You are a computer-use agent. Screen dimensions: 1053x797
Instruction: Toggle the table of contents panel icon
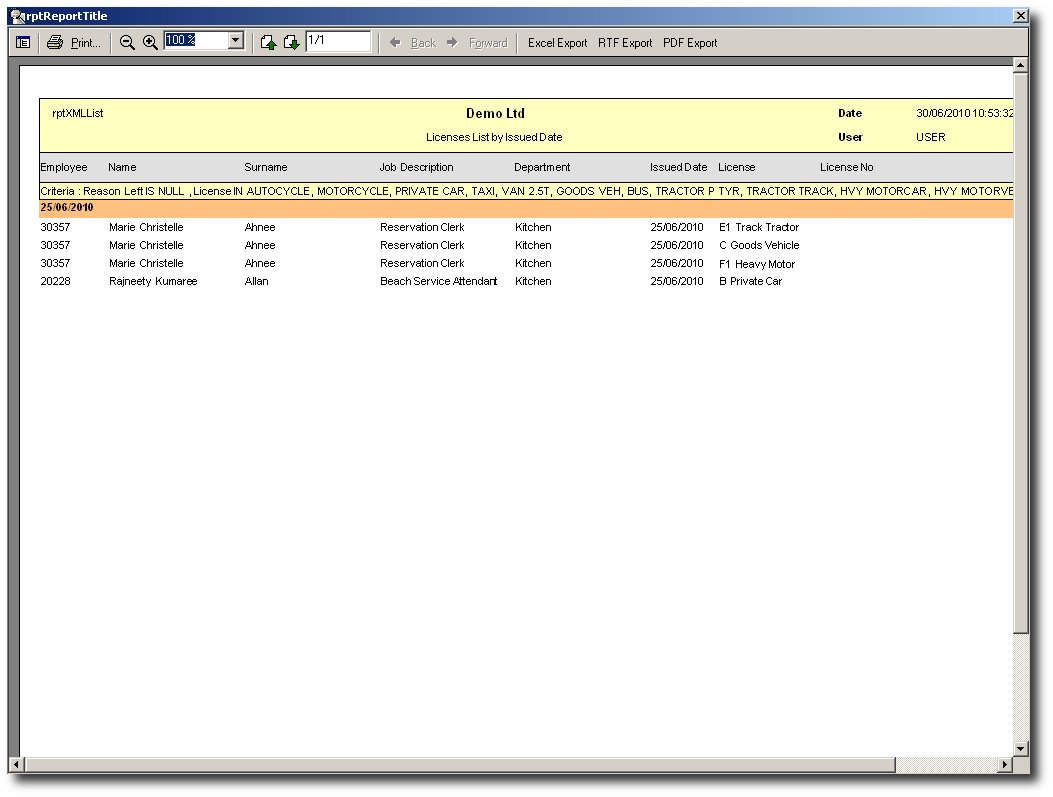point(23,43)
